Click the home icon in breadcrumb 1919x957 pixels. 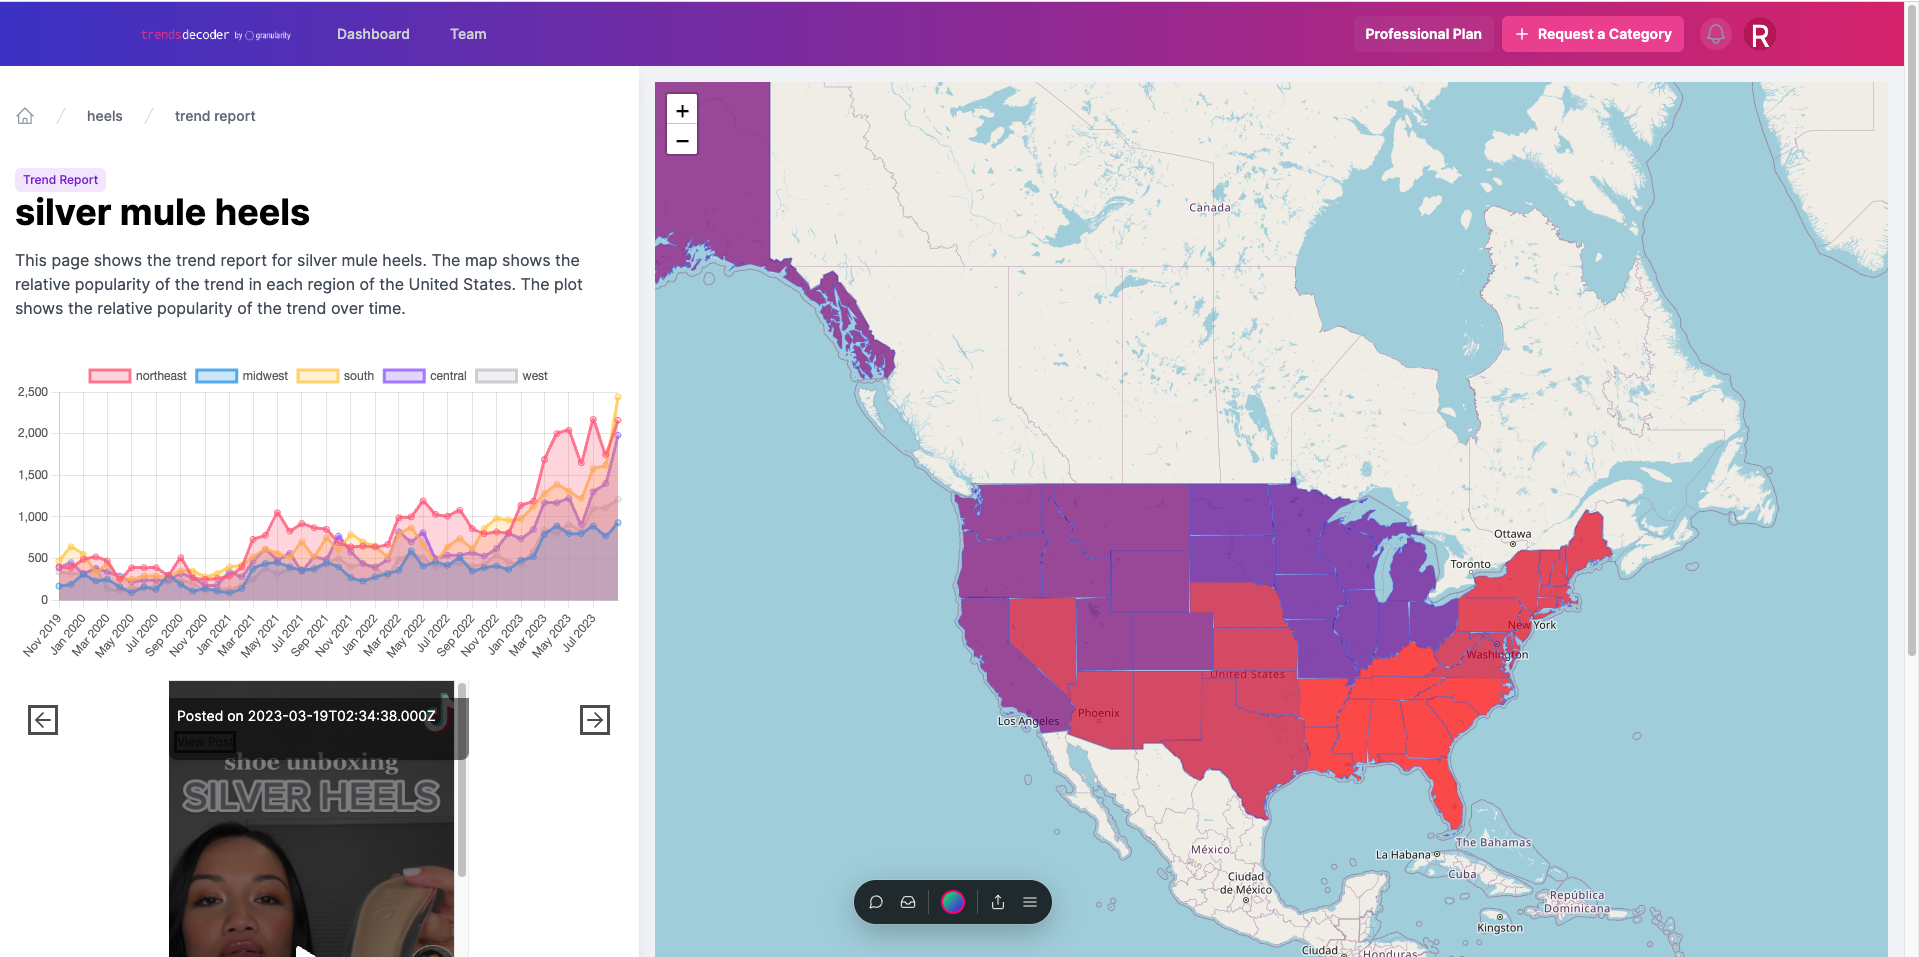[x=25, y=116]
